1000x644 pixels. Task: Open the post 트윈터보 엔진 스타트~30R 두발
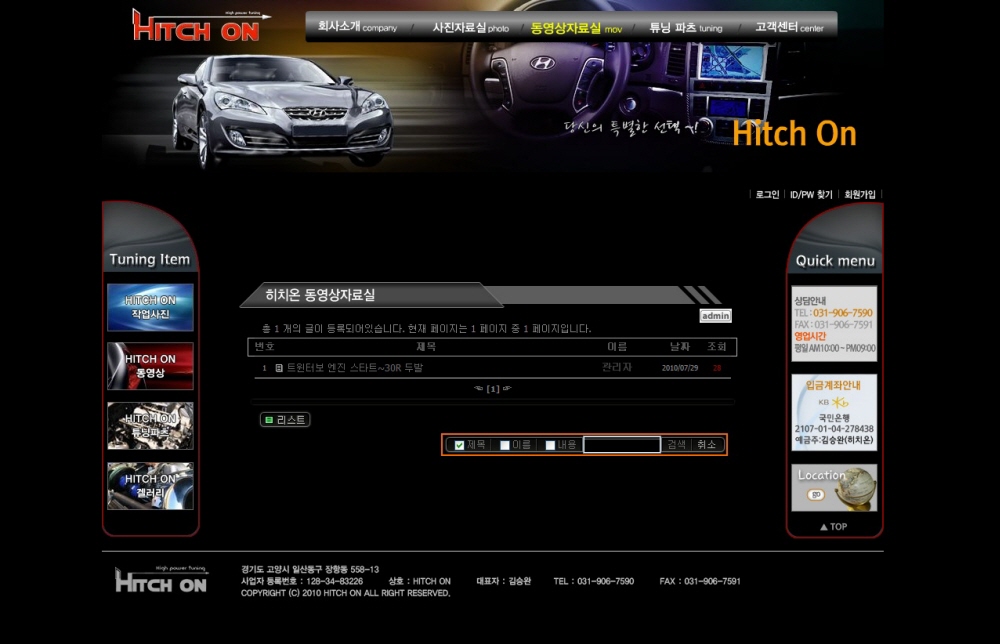pos(355,368)
